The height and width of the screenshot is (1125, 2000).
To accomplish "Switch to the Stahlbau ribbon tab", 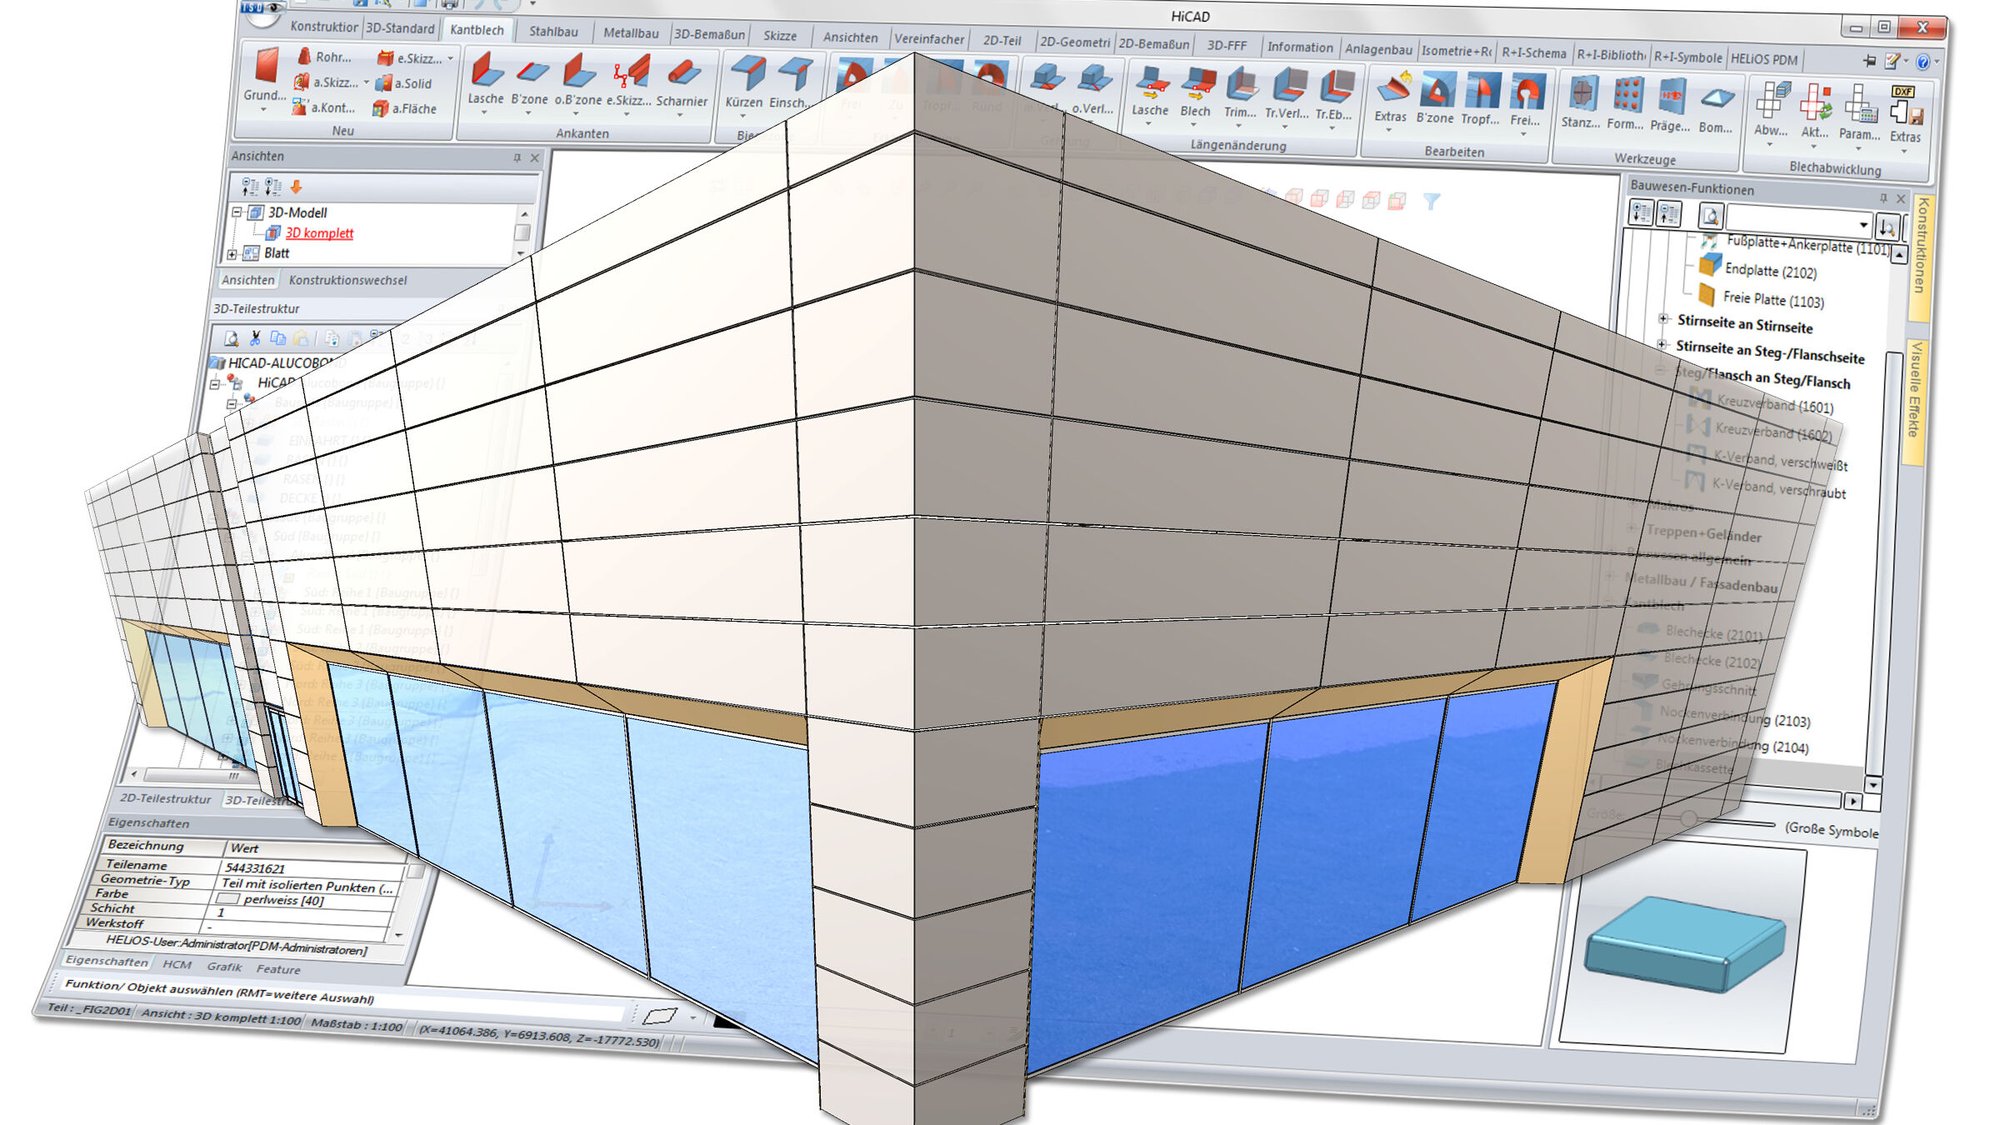I will pyautogui.click(x=556, y=31).
